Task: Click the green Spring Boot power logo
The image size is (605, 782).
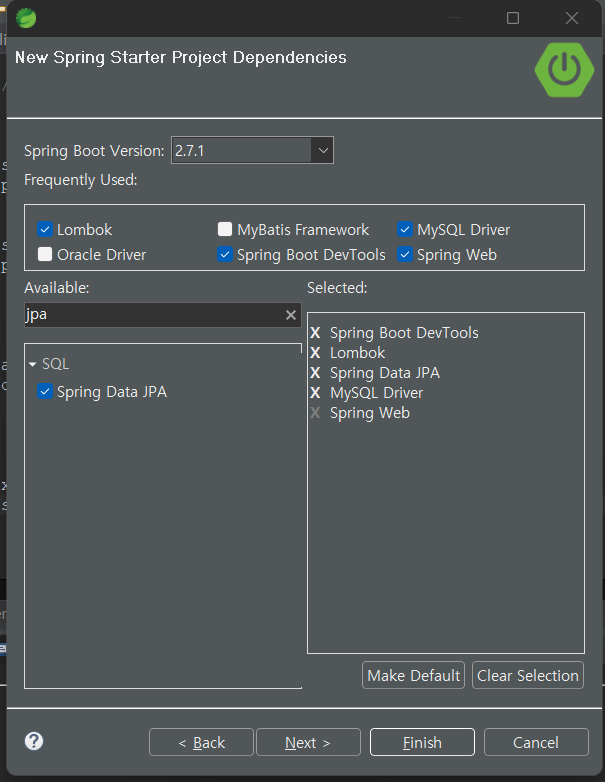Action: click(x=564, y=70)
